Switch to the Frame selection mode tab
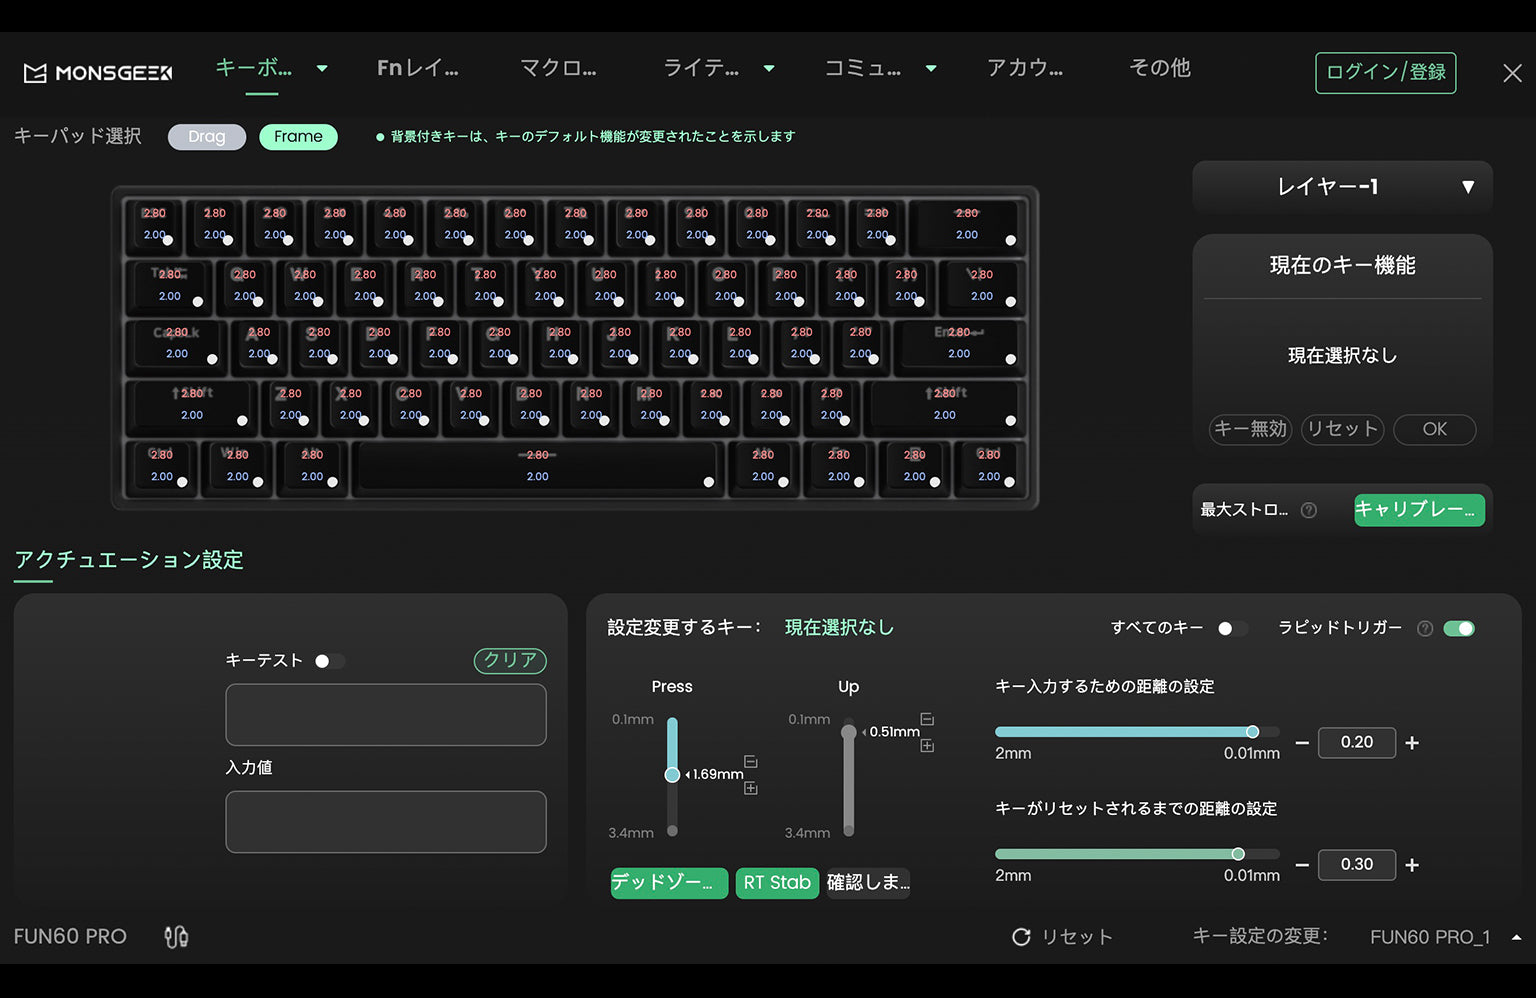Screen dimensions: 1536x998 point(298,136)
